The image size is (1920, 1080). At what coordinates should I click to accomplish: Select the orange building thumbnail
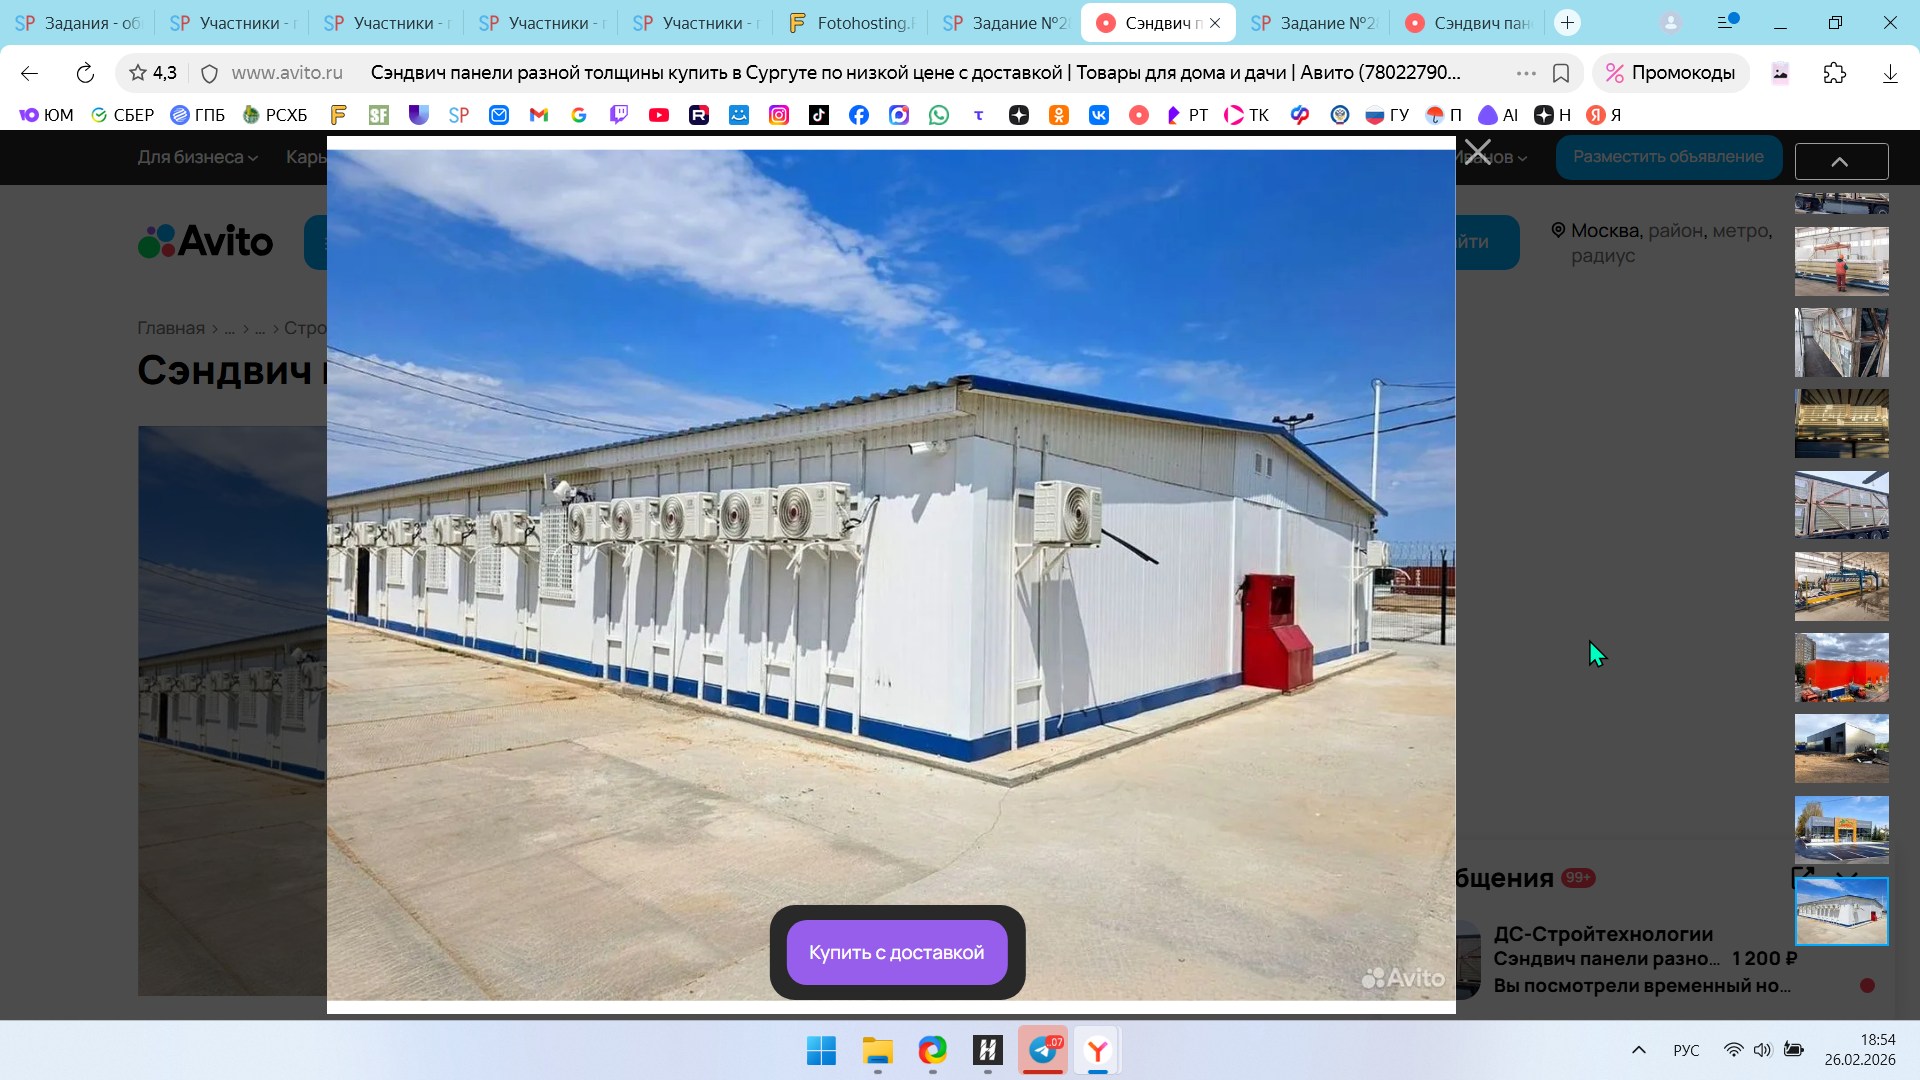tap(1841, 667)
